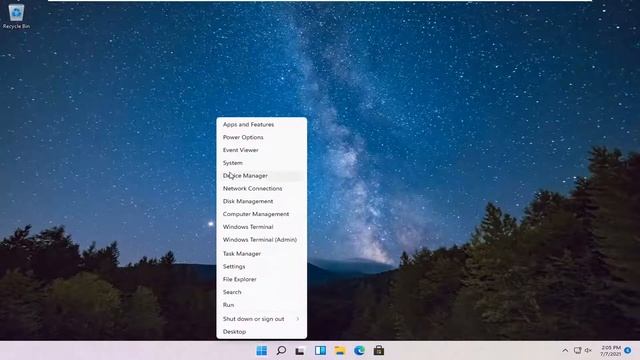The width and height of the screenshot is (640, 360).
Task: Choose Search in the context menu
Action: 262,292
